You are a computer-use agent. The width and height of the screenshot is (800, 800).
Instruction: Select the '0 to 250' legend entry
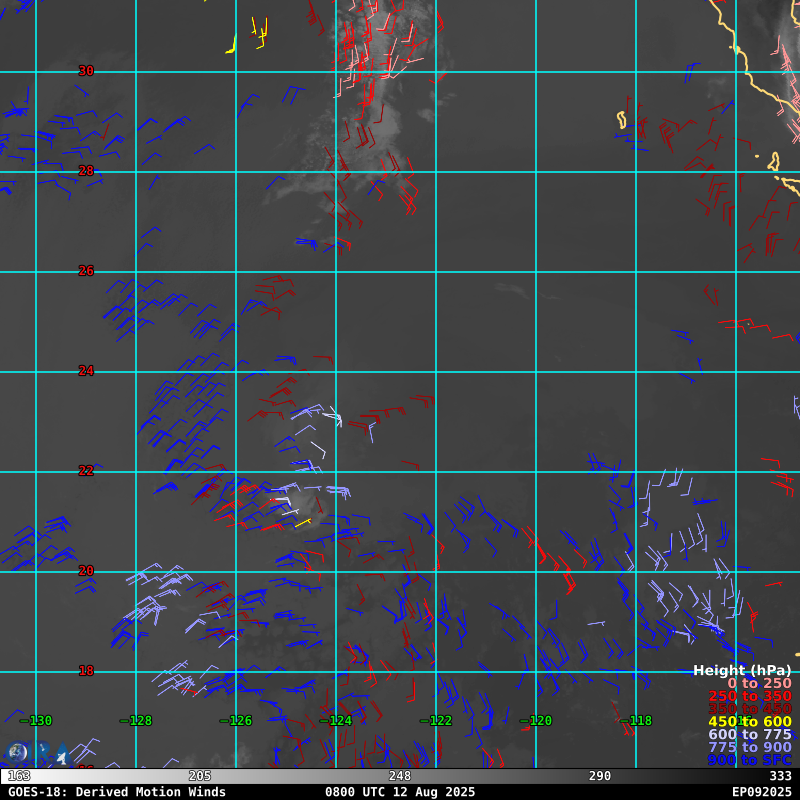[x=758, y=684]
